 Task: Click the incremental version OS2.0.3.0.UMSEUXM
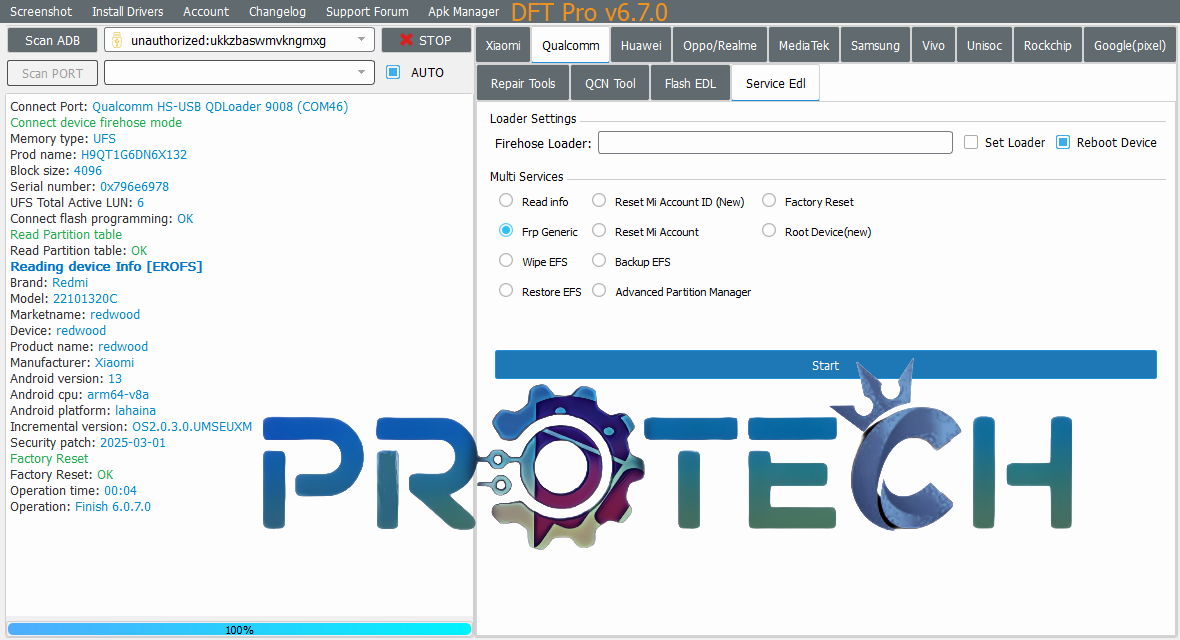(x=192, y=426)
